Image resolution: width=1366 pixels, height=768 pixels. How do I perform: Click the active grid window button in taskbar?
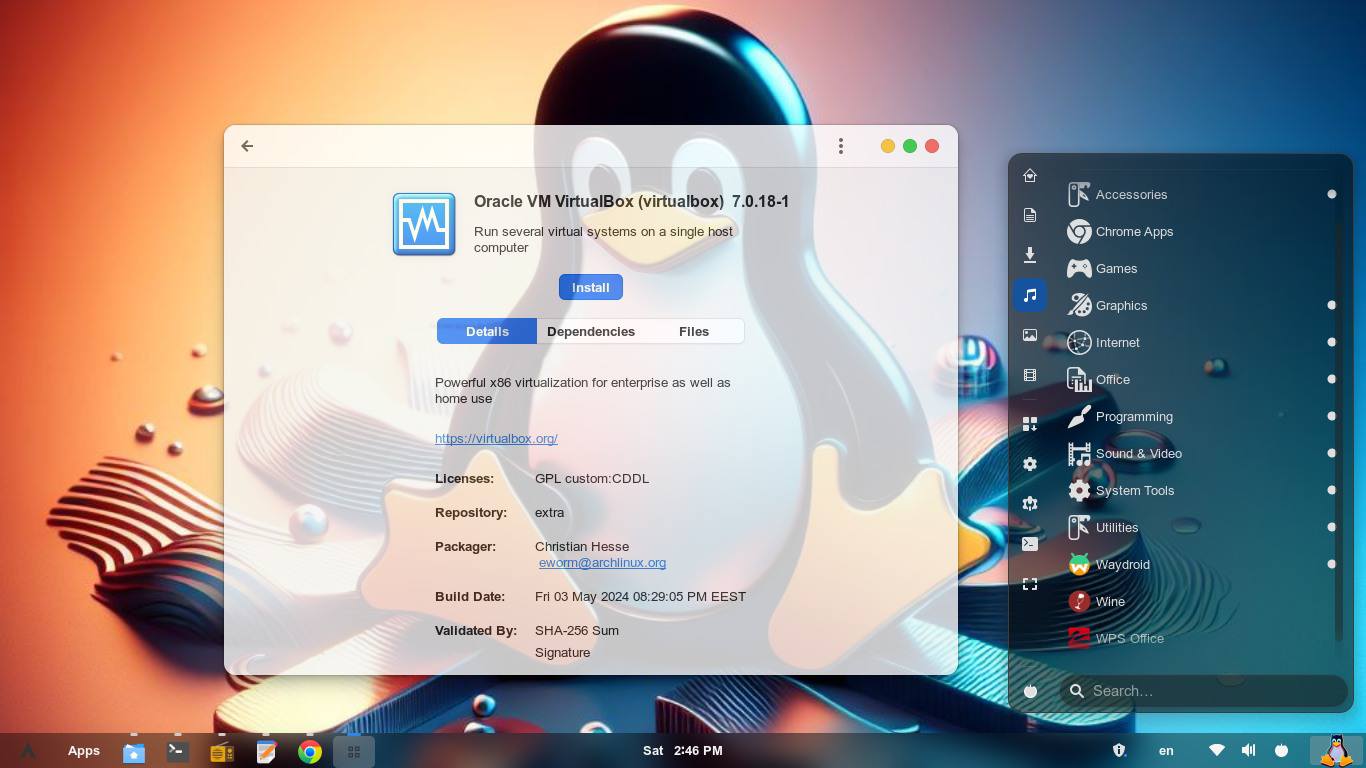[354, 751]
